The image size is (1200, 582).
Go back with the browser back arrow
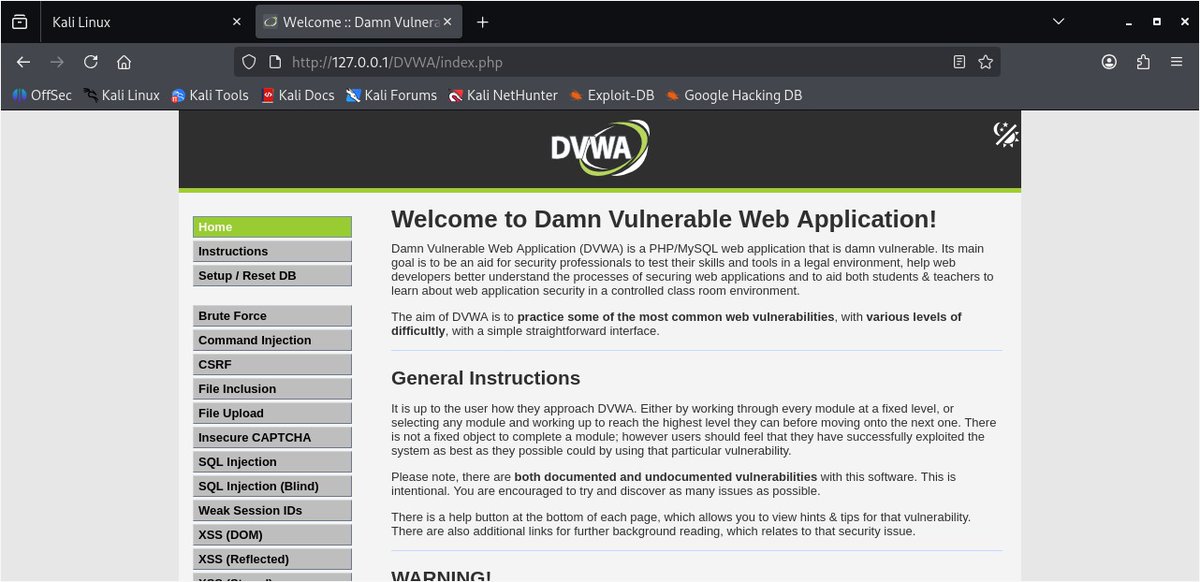coord(23,62)
